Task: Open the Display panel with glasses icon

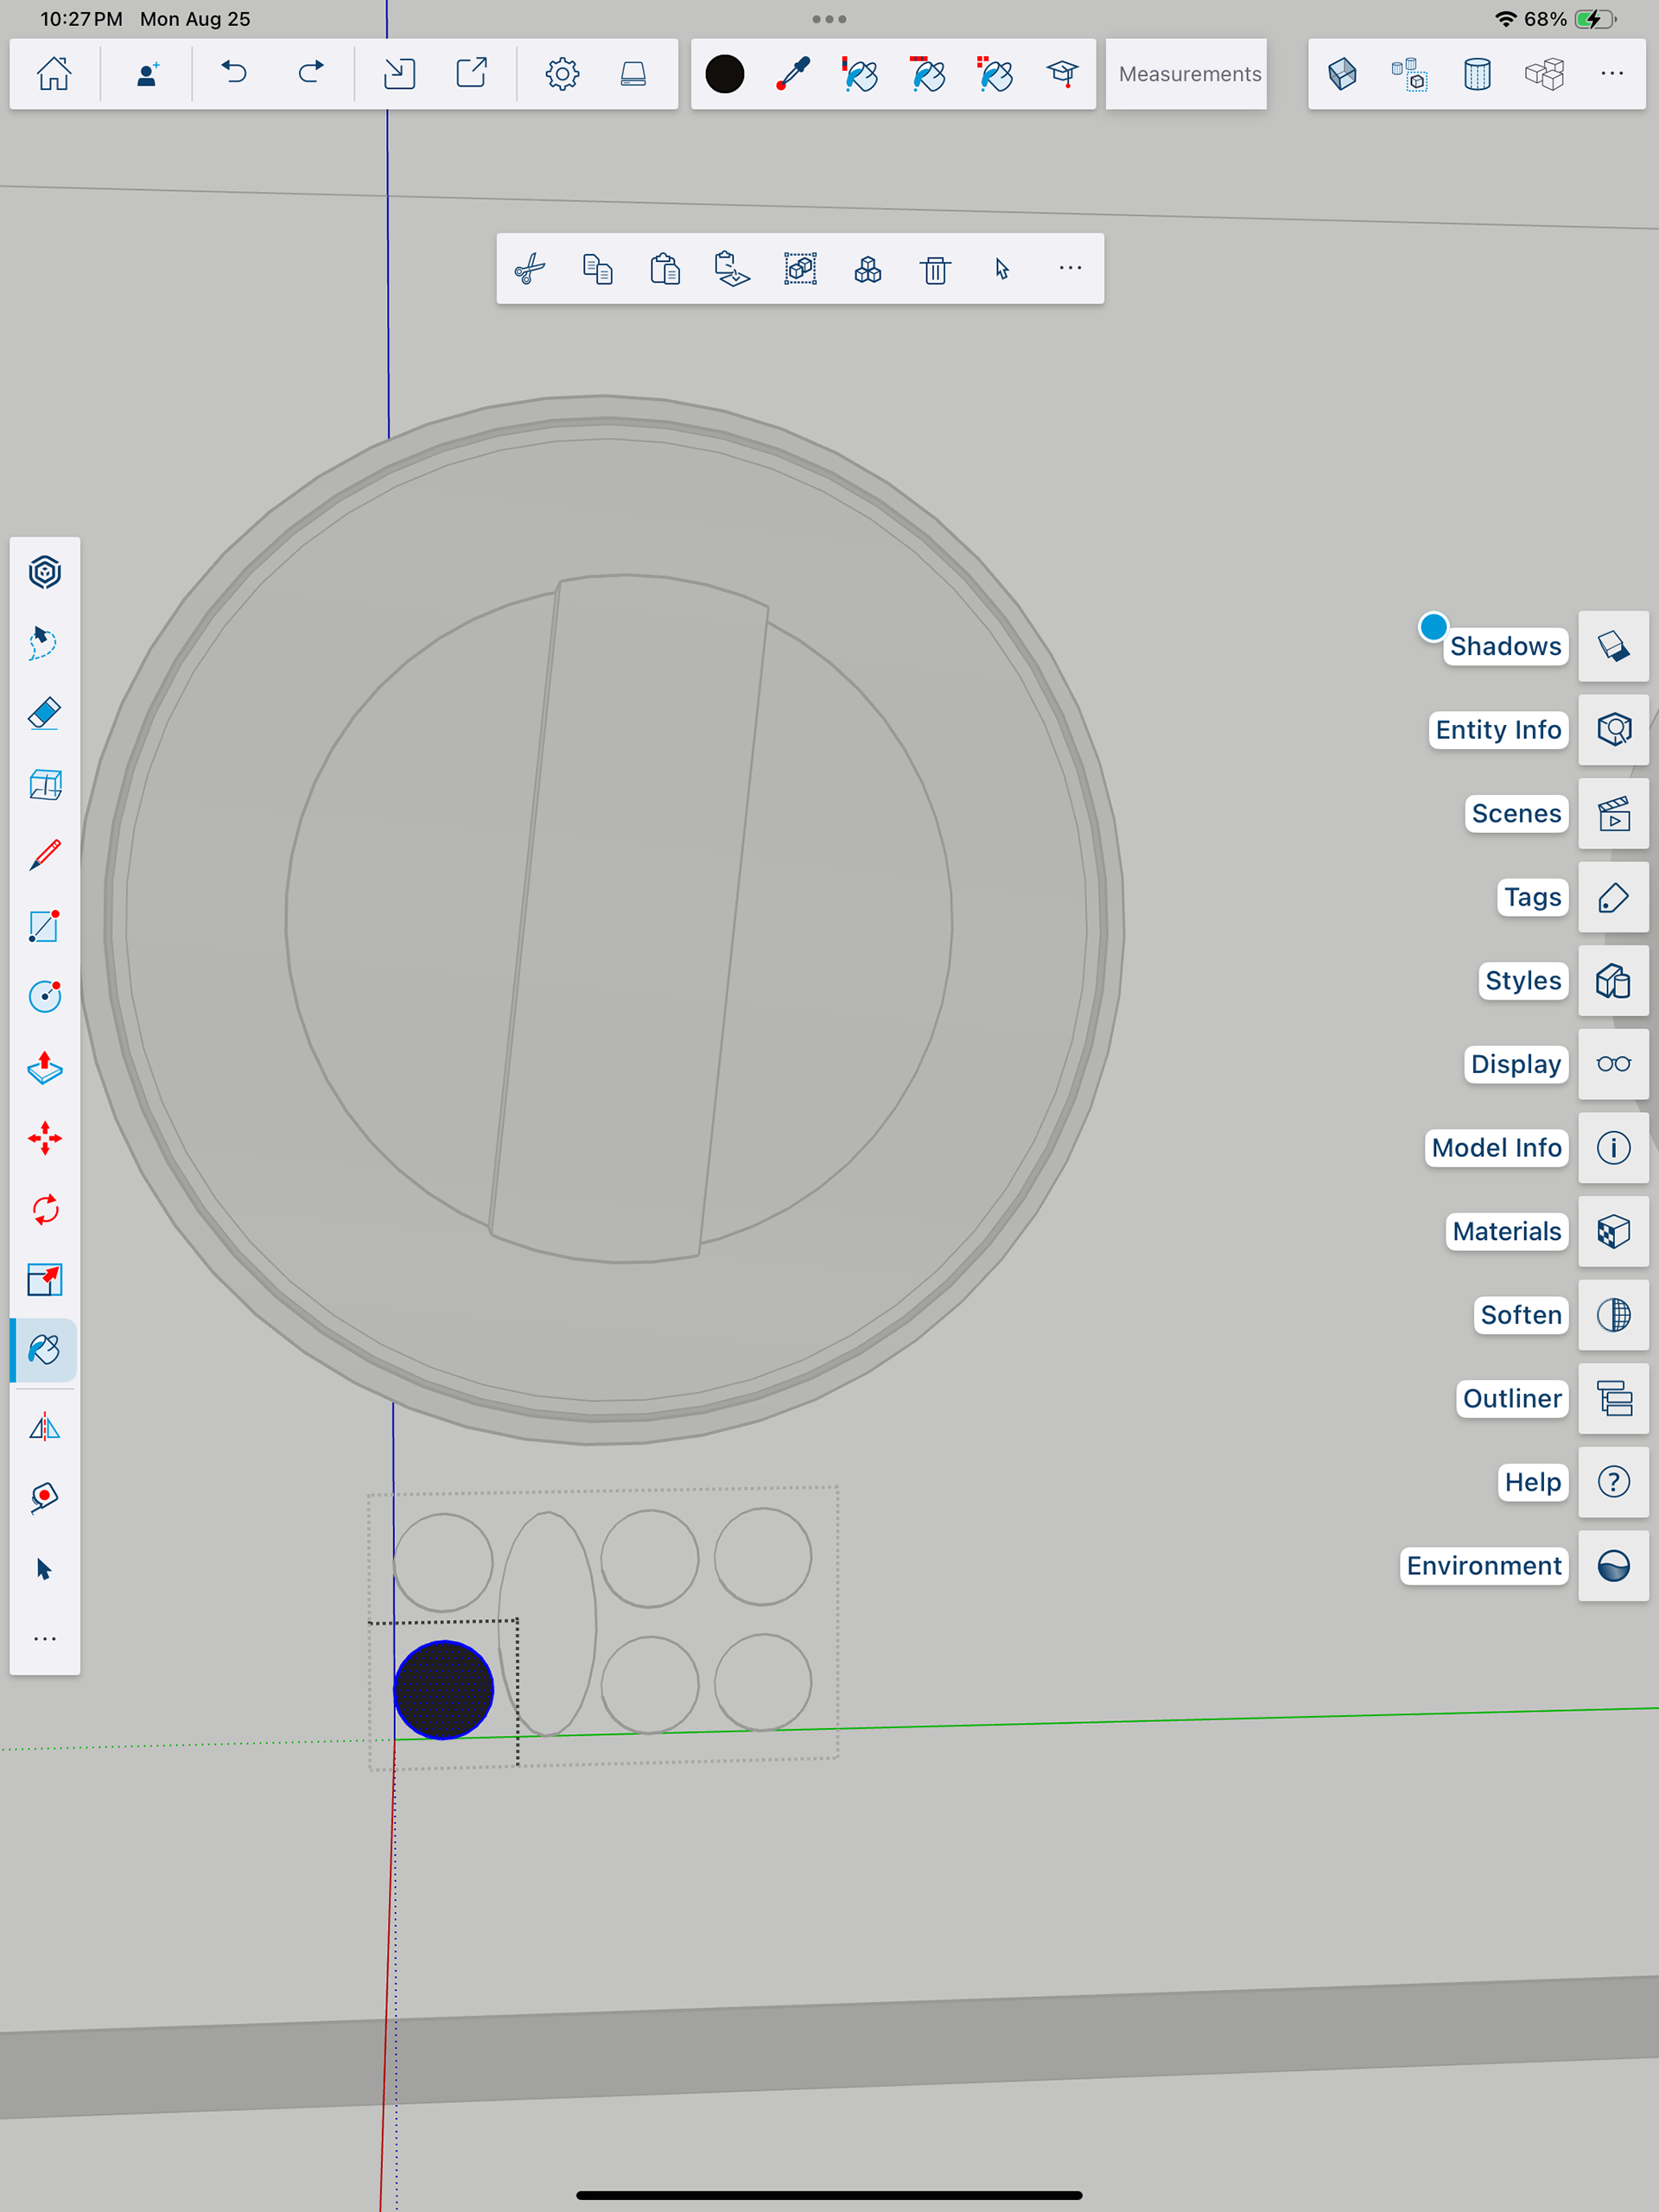Action: 1613,1064
